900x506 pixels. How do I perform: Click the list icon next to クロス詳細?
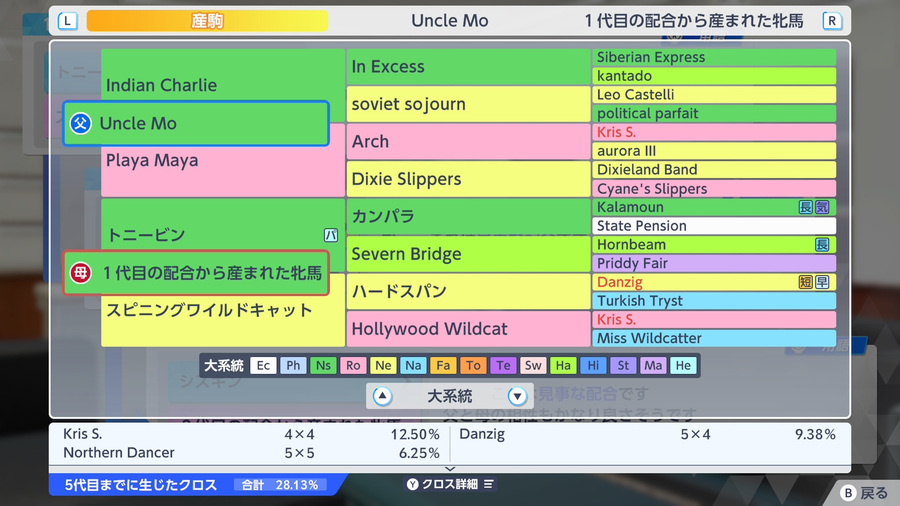[x=488, y=484]
